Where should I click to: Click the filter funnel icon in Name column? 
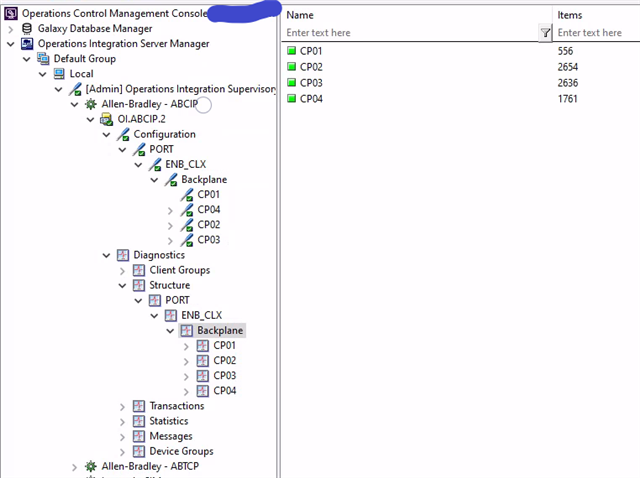click(x=545, y=33)
